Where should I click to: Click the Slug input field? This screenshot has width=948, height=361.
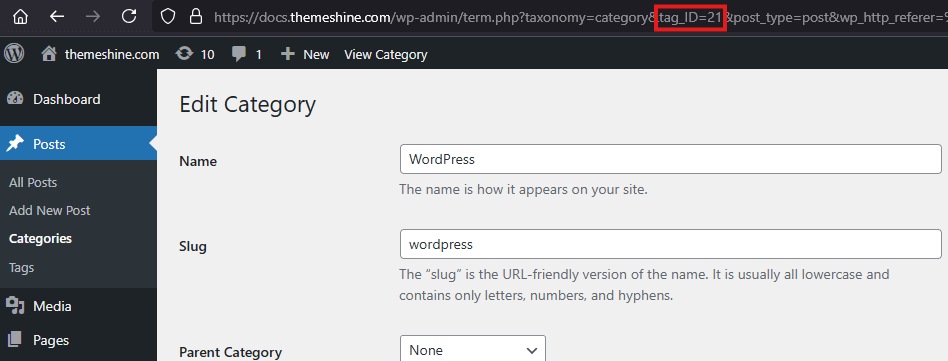coord(670,244)
